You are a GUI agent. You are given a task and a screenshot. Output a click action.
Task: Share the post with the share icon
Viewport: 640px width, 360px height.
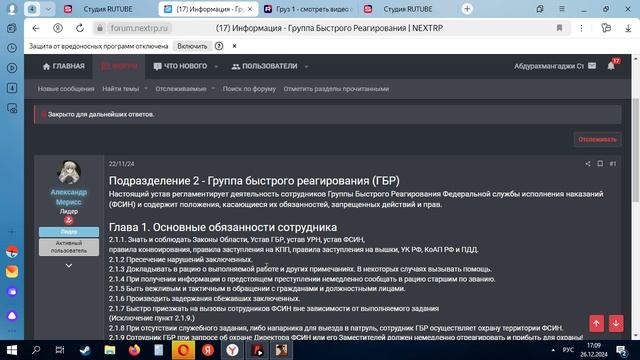588,164
